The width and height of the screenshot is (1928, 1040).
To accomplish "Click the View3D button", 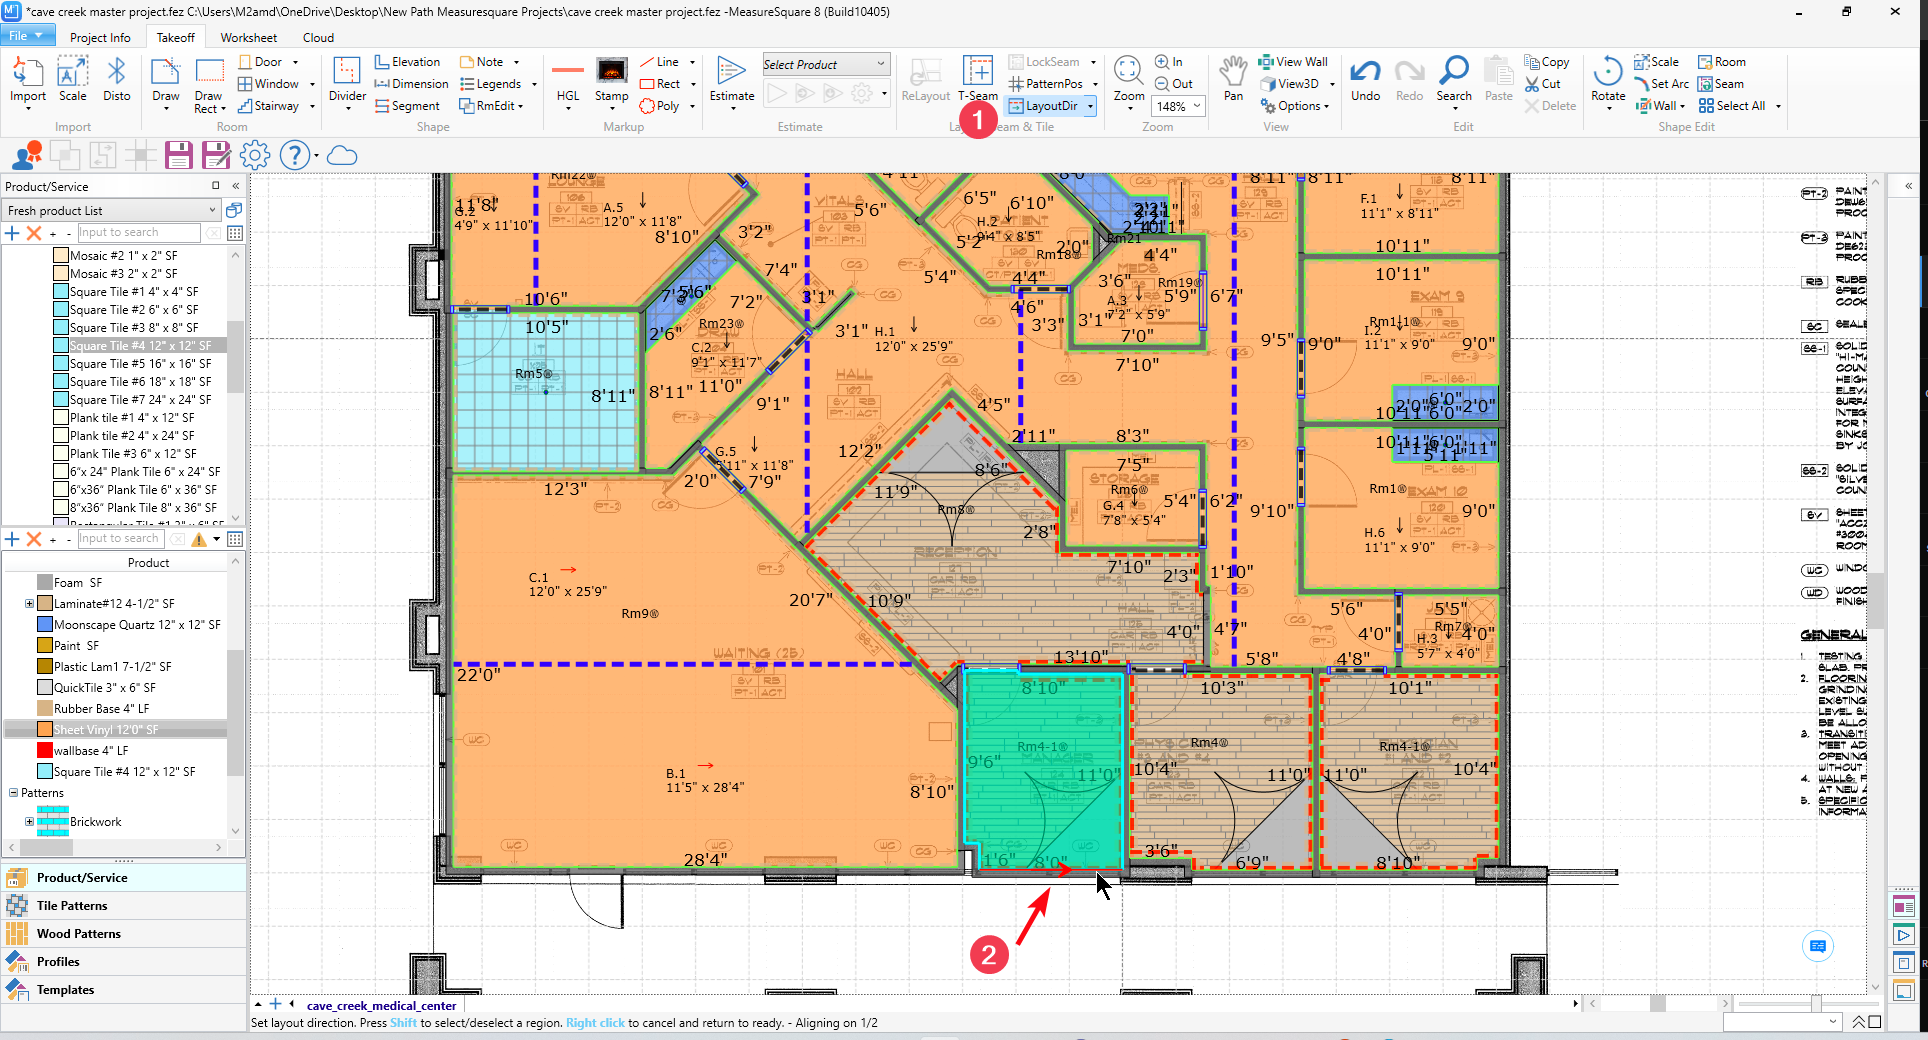I will [x=1289, y=84].
